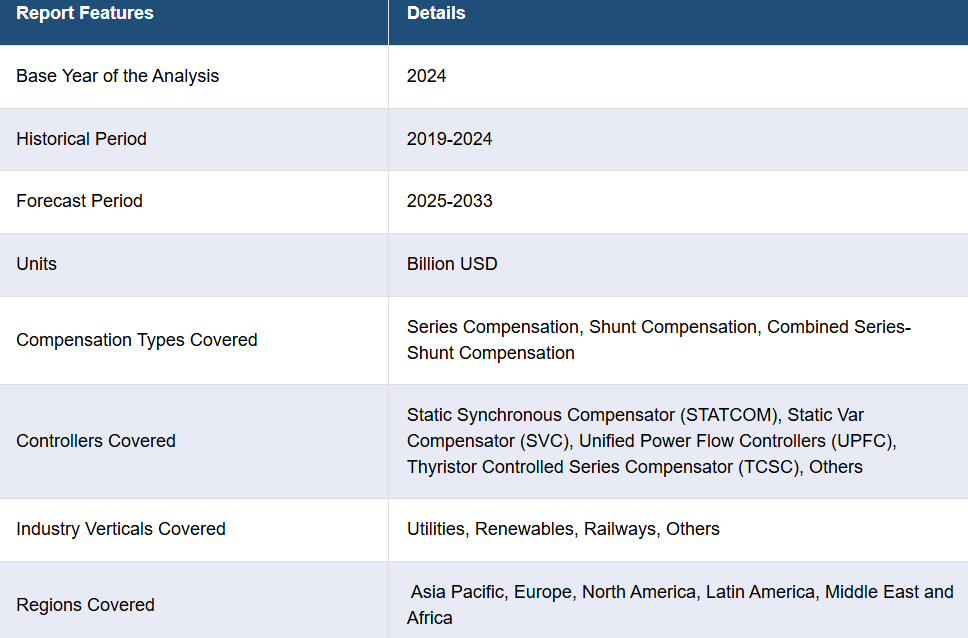Click the Billion USD units value

click(452, 264)
